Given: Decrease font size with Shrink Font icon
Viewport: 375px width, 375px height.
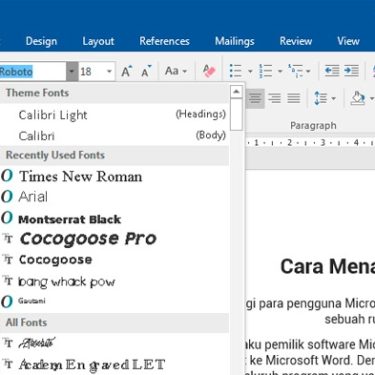Looking at the screenshot, I should point(146,71).
